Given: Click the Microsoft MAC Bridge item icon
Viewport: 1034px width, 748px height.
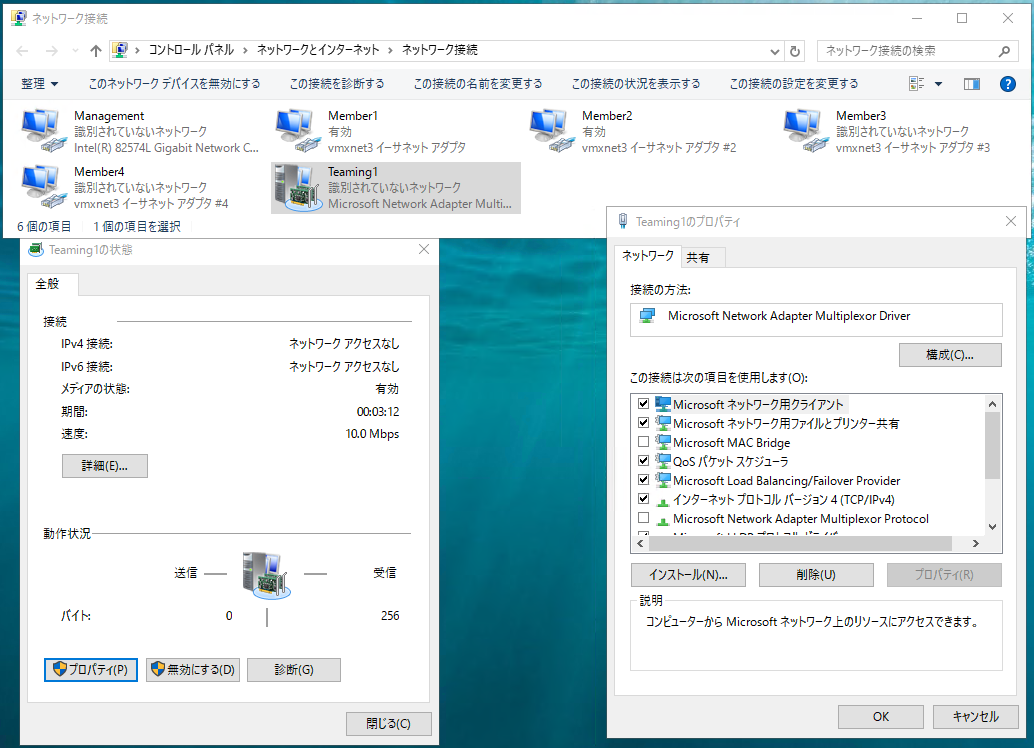Looking at the screenshot, I should (663, 443).
